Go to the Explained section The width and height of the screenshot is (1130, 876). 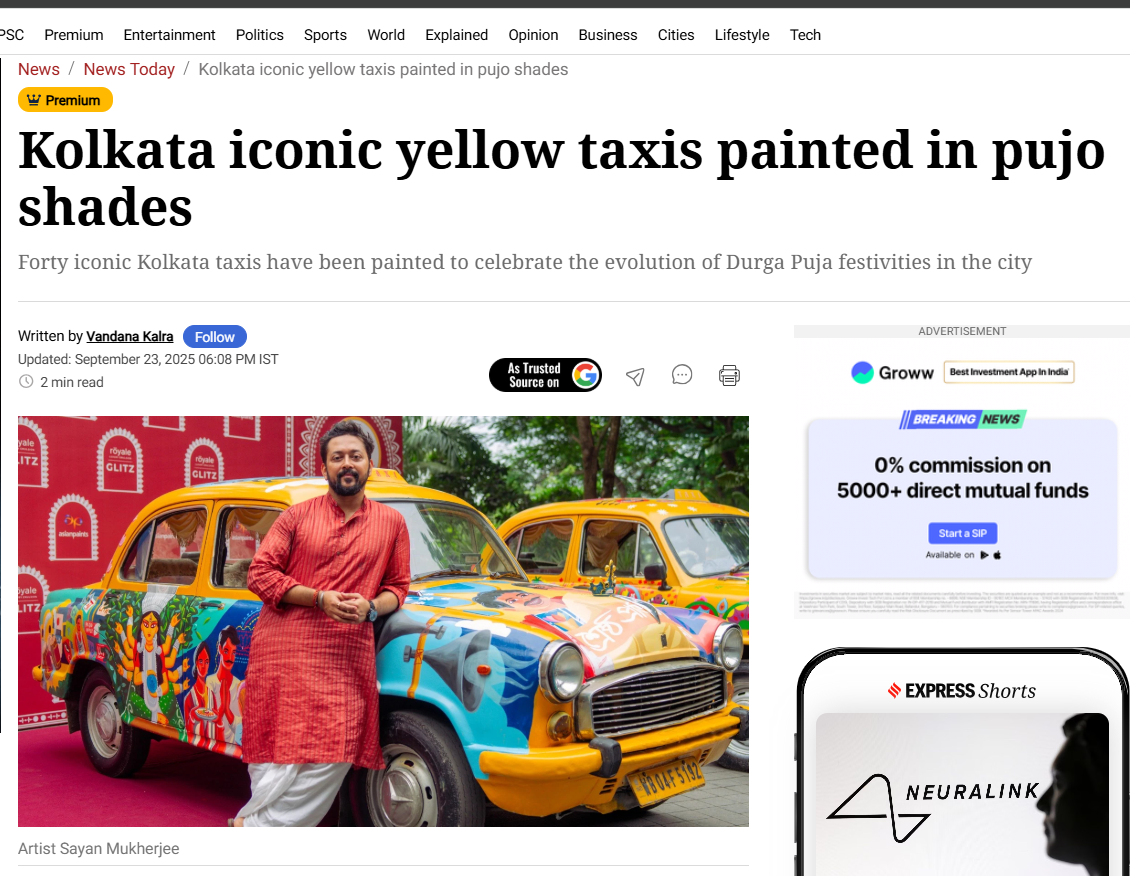click(456, 35)
